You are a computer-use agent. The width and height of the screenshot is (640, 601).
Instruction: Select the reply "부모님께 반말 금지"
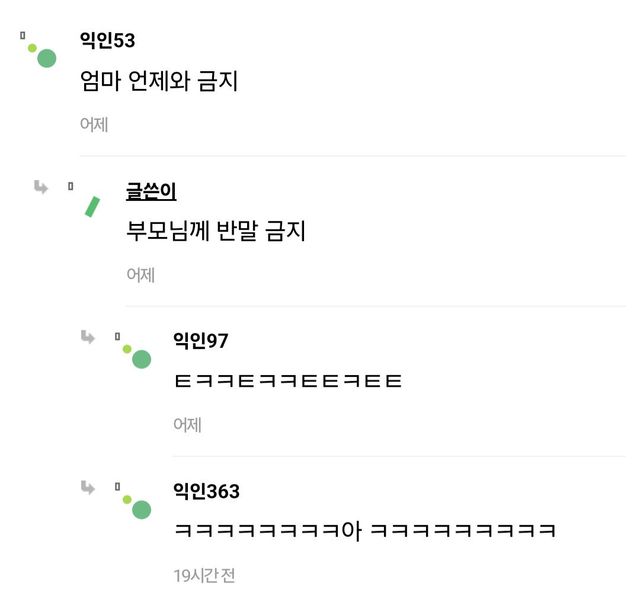click(215, 231)
